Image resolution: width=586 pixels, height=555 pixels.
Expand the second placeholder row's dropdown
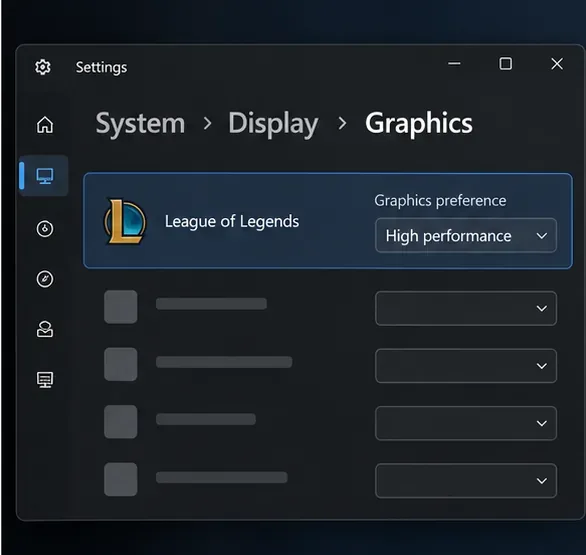click(466, 366)
